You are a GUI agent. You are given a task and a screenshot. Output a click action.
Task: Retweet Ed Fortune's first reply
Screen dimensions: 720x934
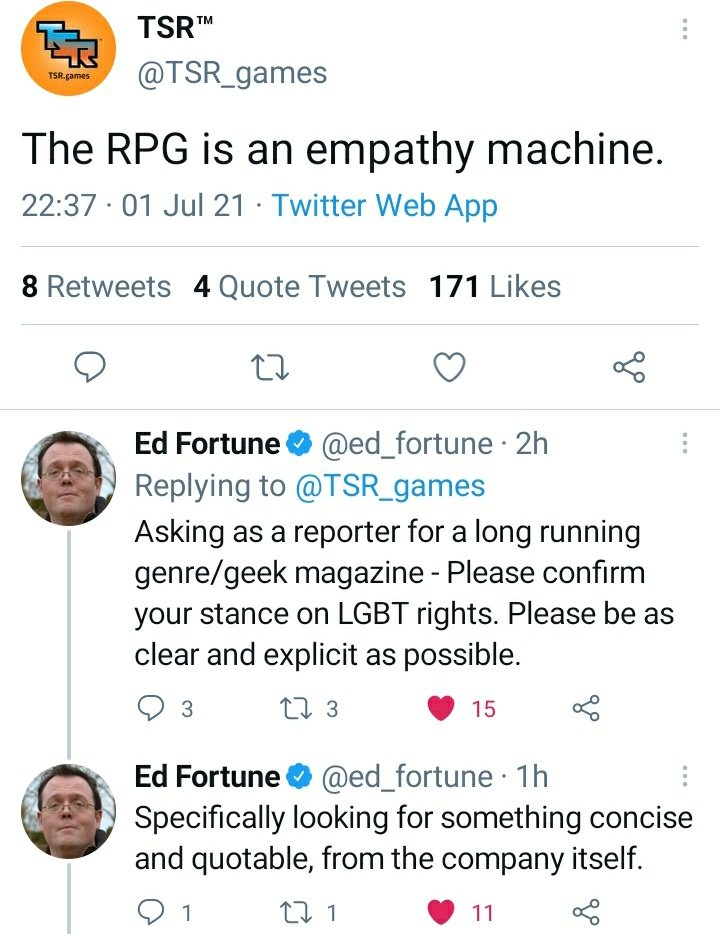295,707
